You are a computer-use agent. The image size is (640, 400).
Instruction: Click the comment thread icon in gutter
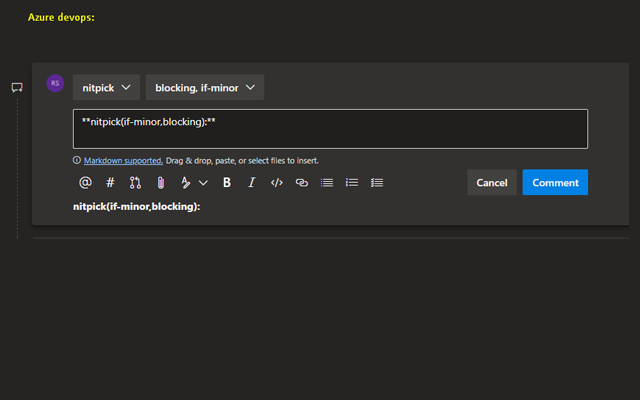point(17,87)
